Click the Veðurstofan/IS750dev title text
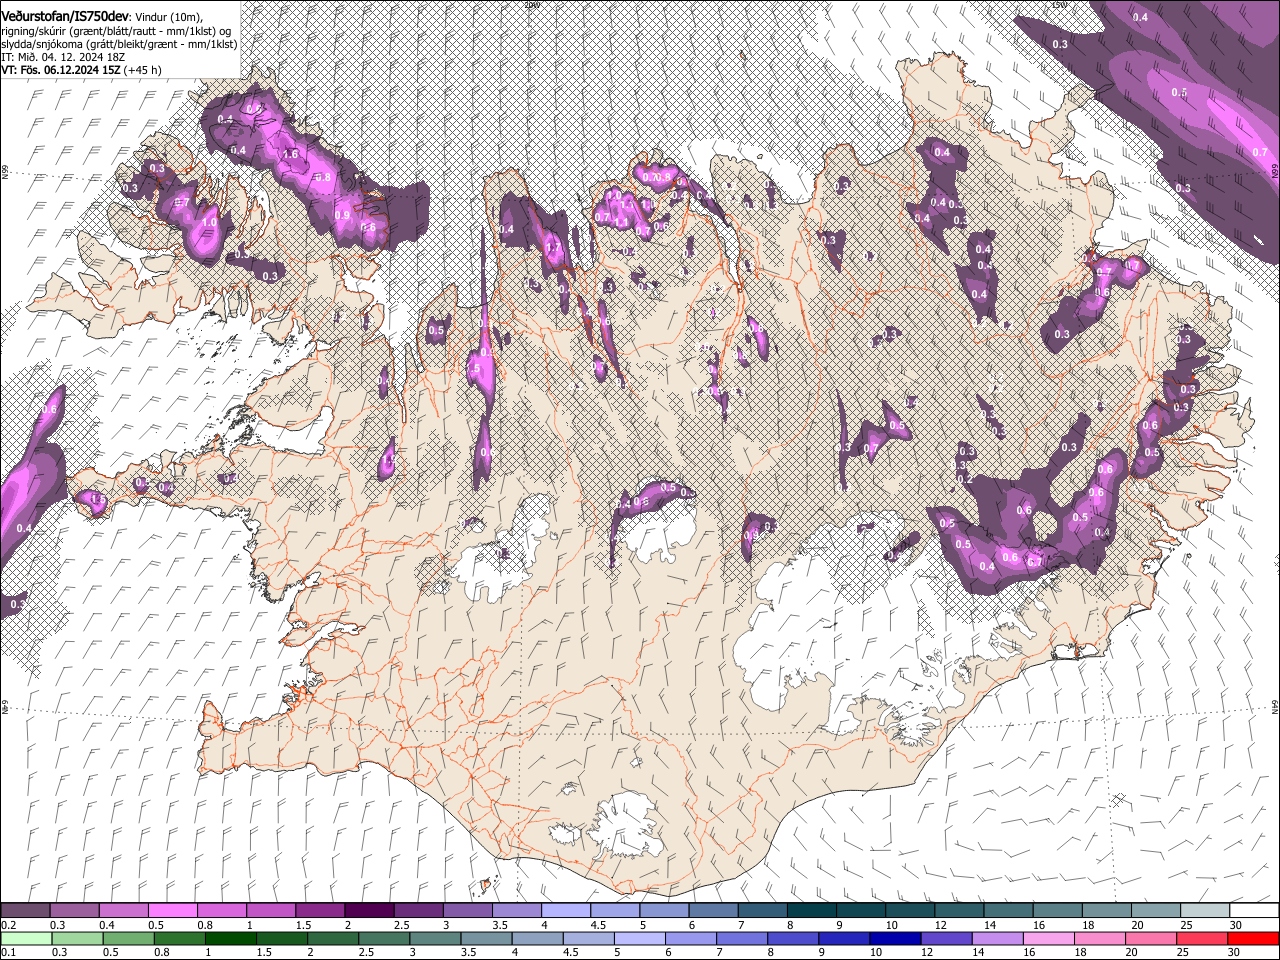1280x960 pixels. click(65, 16)
